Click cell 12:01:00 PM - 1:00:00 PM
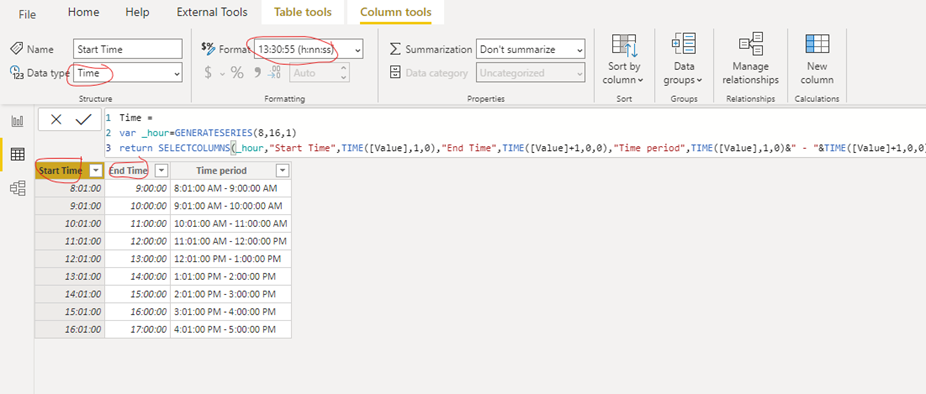Image resolution: width=926 pixels, height=394 pixels. click(231, 259)
